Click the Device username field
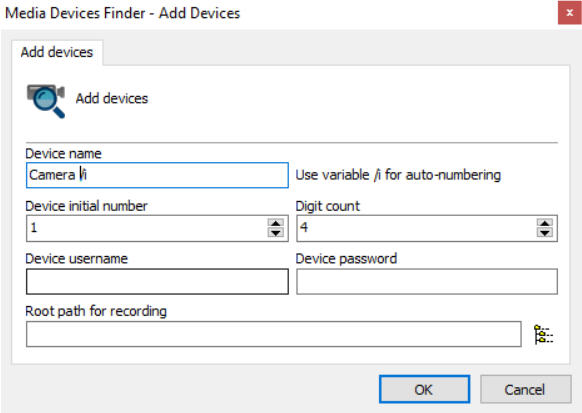Viewport: 582px width, 413px height. click(157, 282)
